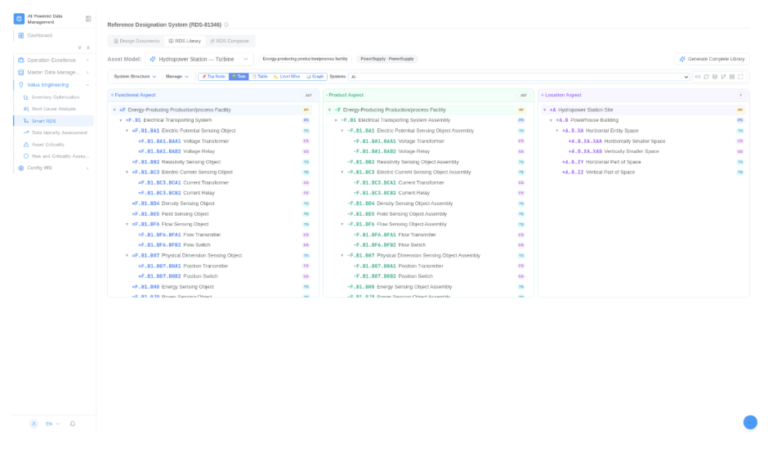Toggle fullscreen view icon in toolbar
The image size is (768, 457).
741,77
